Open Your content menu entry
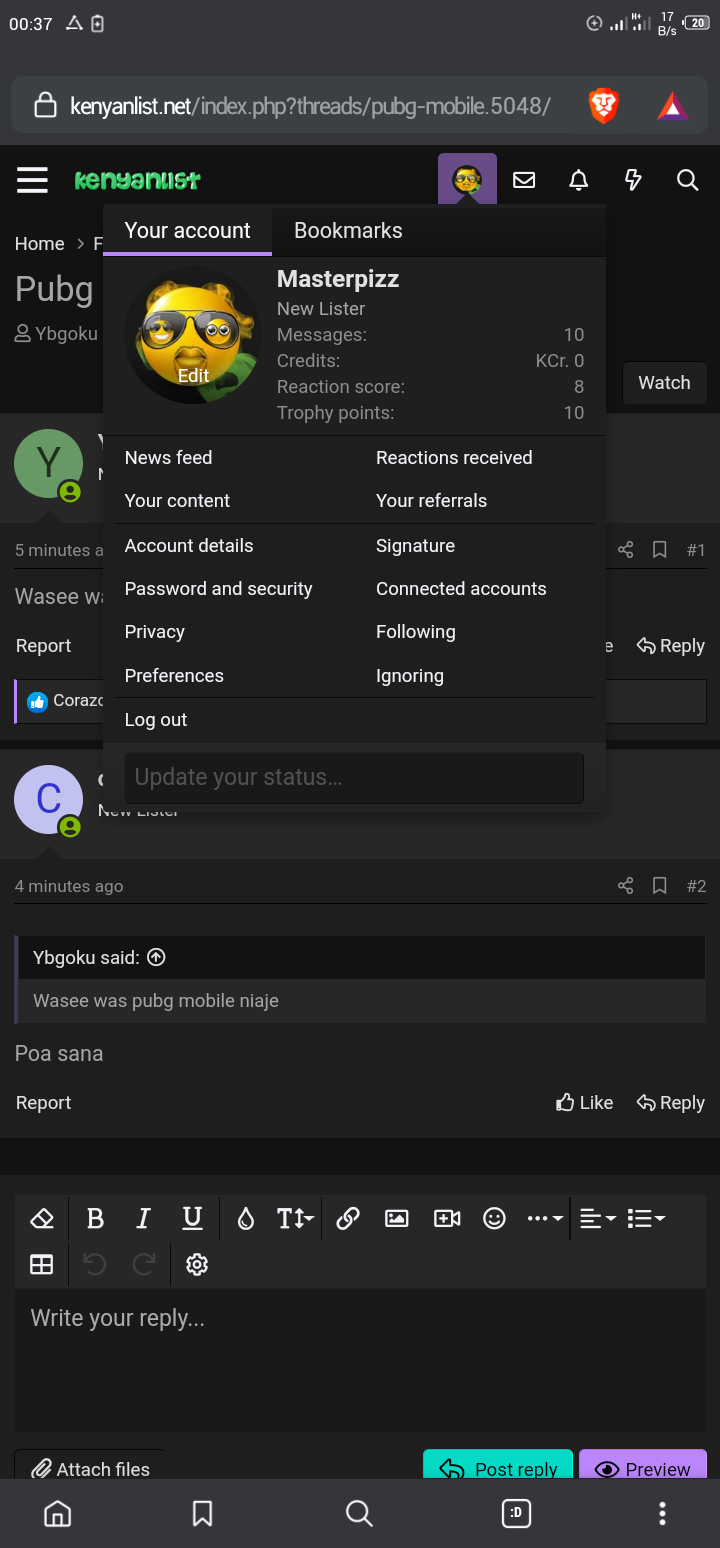Screen dimensions: 720x1548 pyautogui.click(x=177, y=500)
